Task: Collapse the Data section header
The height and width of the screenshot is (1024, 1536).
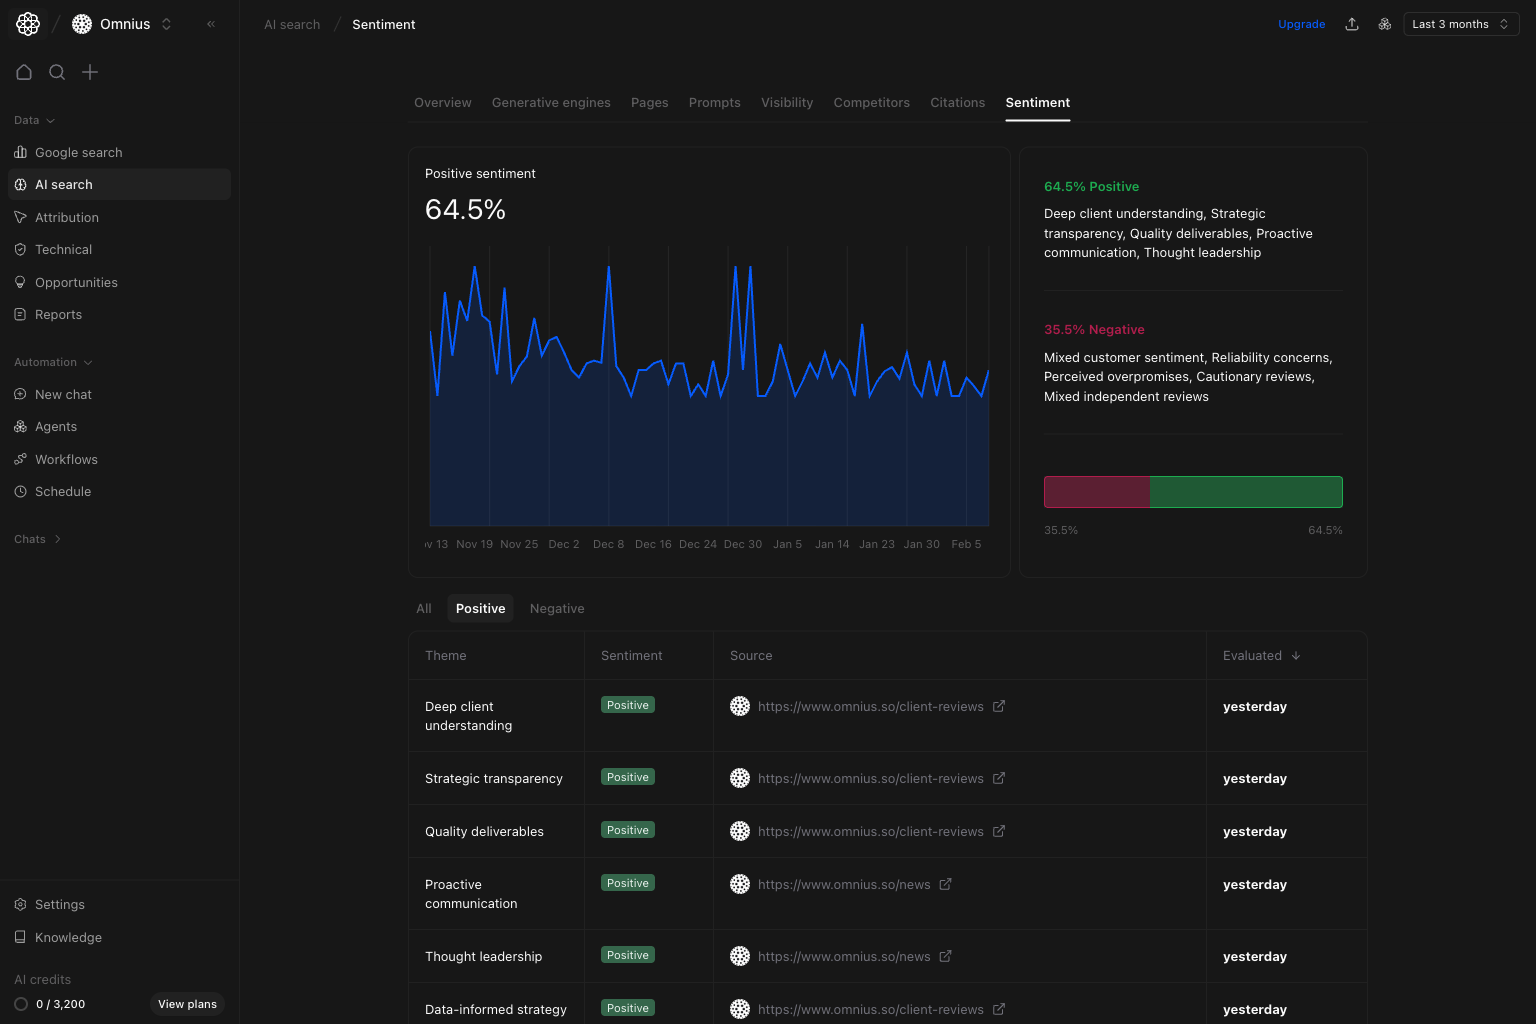Action: click(33, 120)
